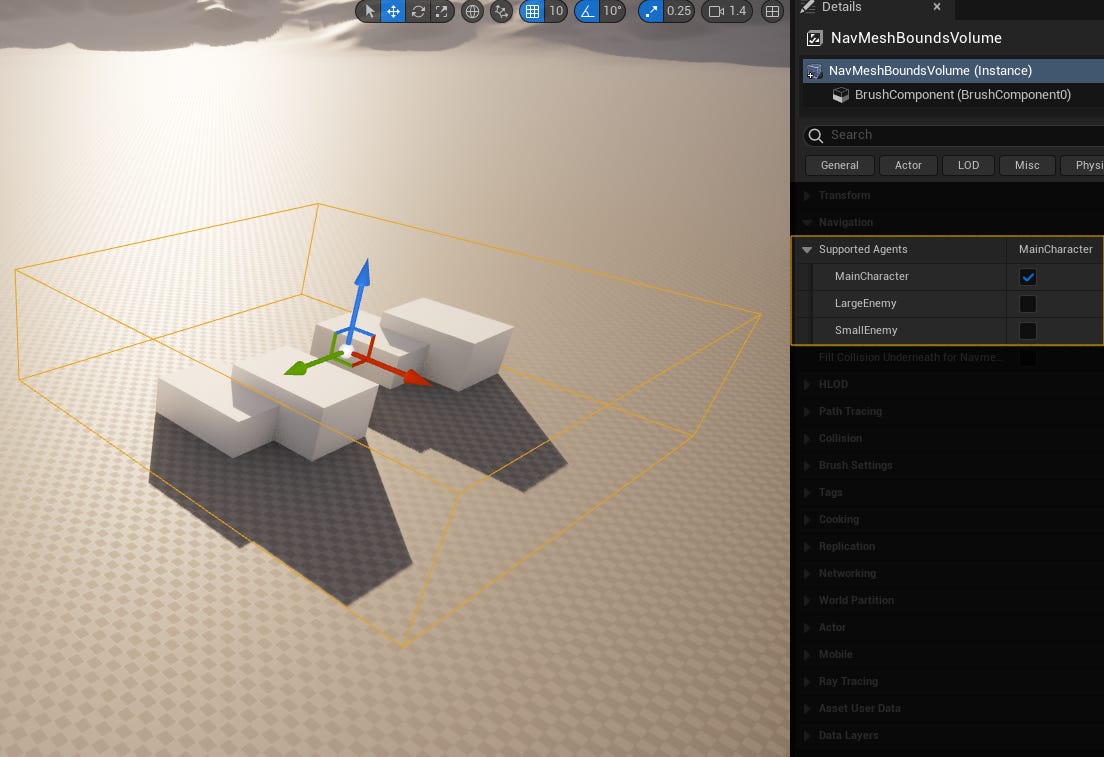Check the LargeEnemy agent box
This screenshot has height=757, width=1104.
pos(1028,303)
